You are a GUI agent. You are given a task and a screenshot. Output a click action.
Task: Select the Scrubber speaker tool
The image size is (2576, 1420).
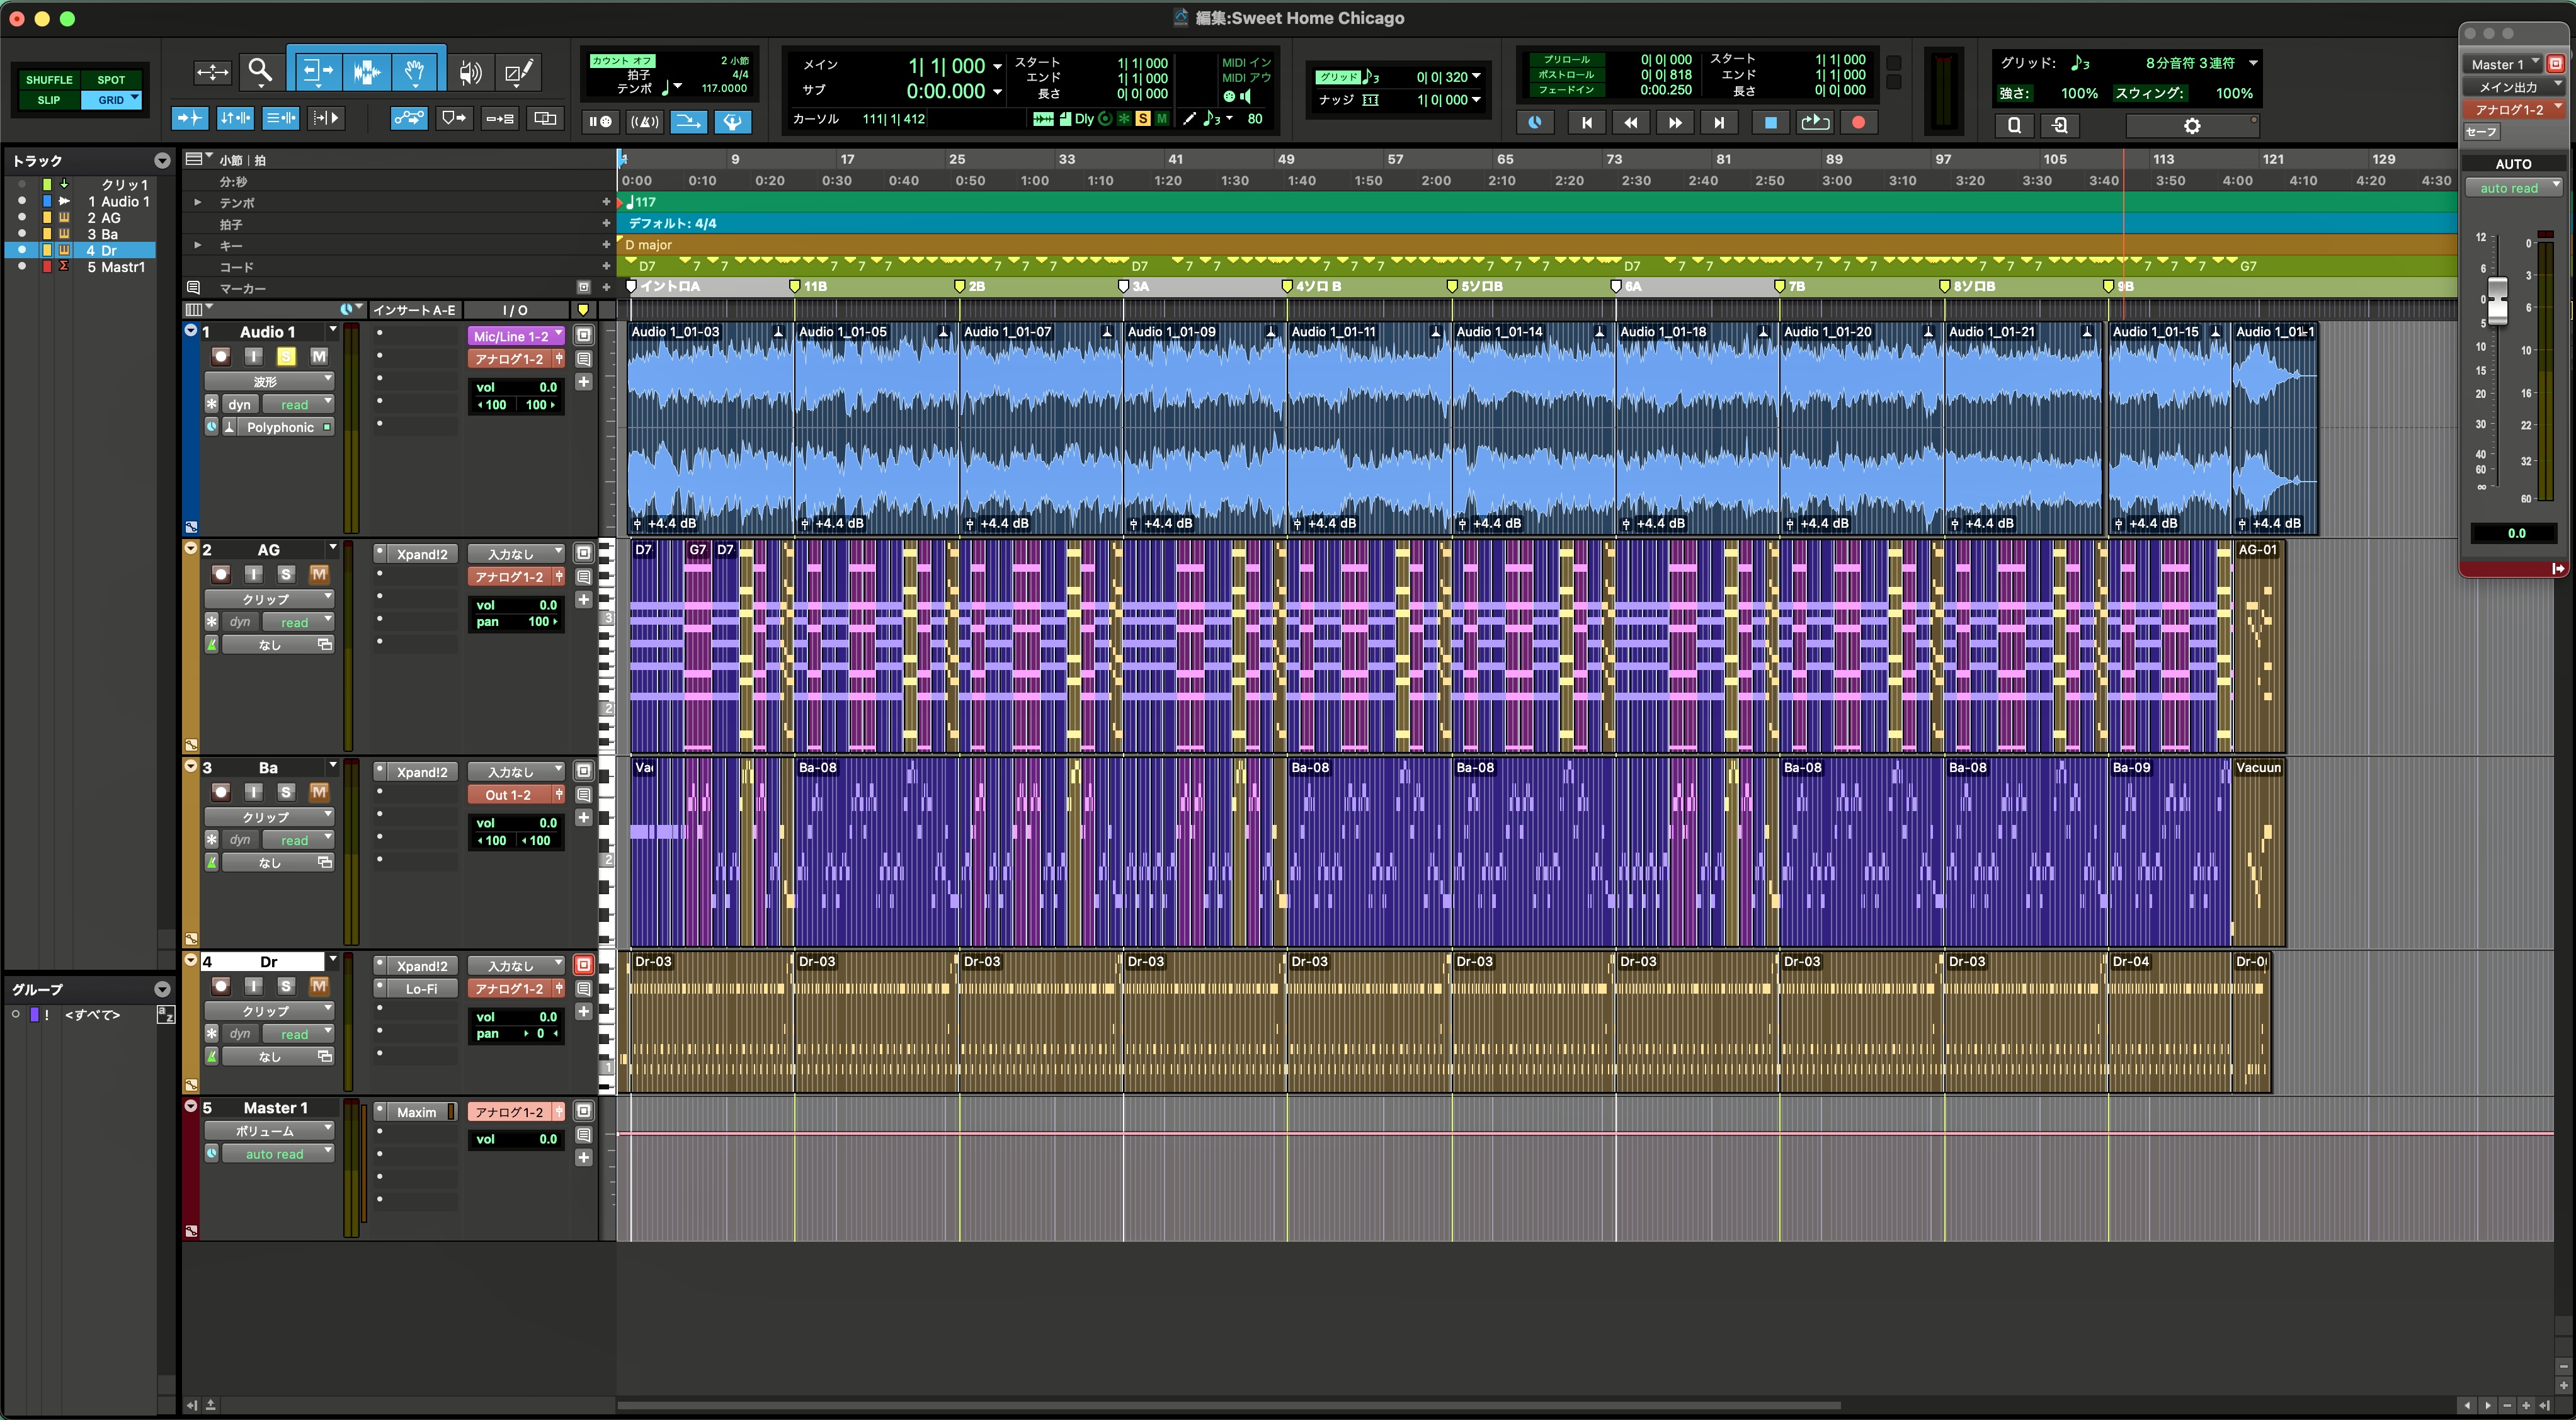point(469,71)
